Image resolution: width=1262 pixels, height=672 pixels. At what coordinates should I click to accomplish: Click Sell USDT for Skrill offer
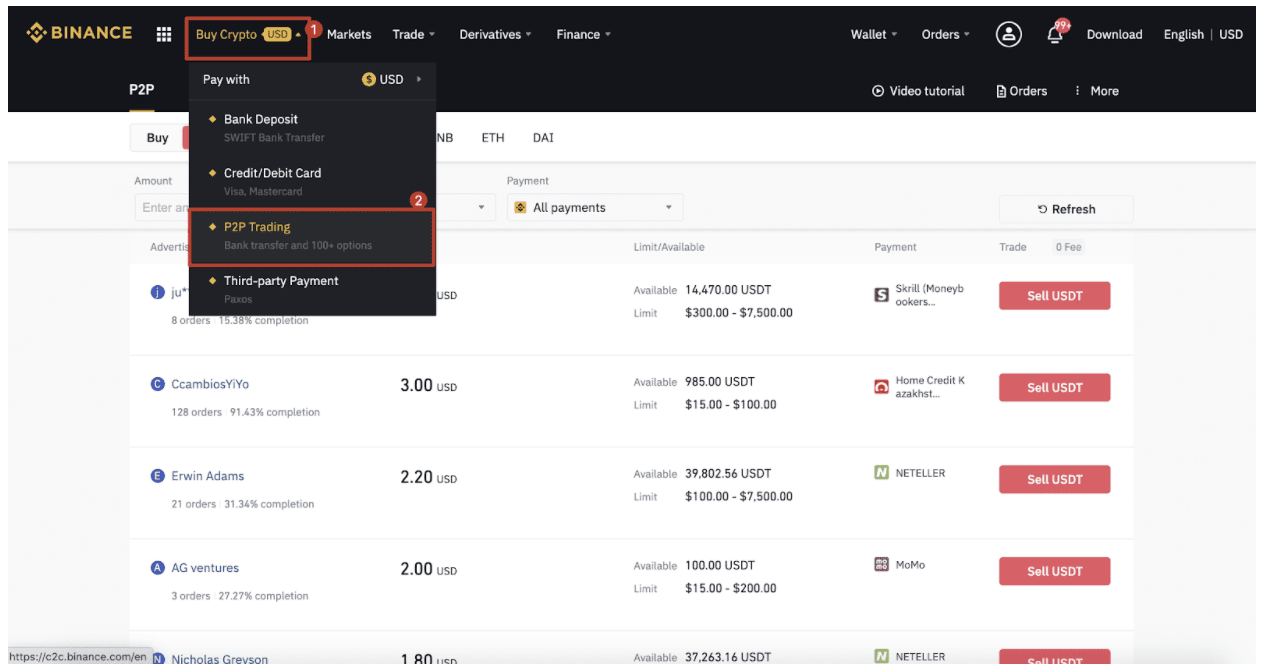[1054, 296]
